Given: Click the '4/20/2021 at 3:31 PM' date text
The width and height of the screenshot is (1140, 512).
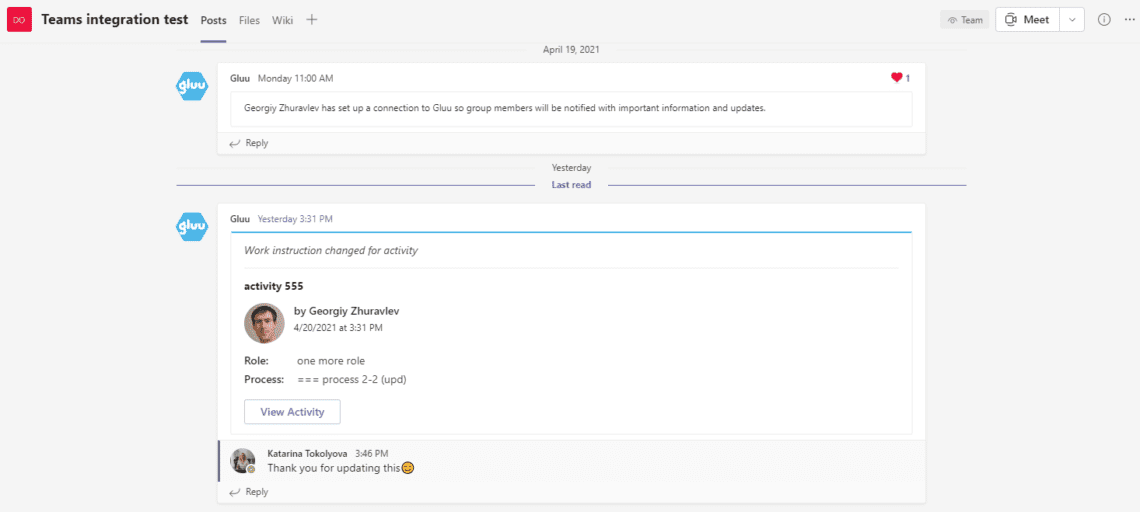Looking at the screenshot, I should (338, 328).
